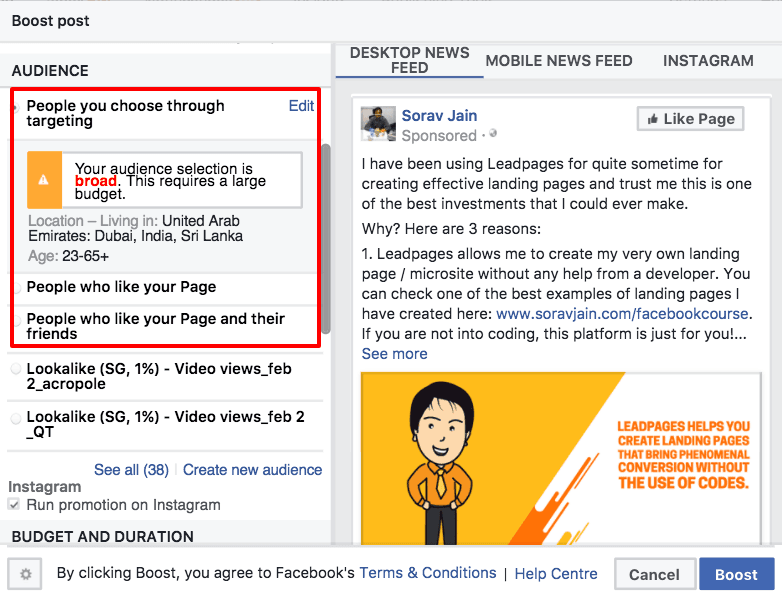
Task: Click the audience selection is broad message
Action: [x=170, y=181]
